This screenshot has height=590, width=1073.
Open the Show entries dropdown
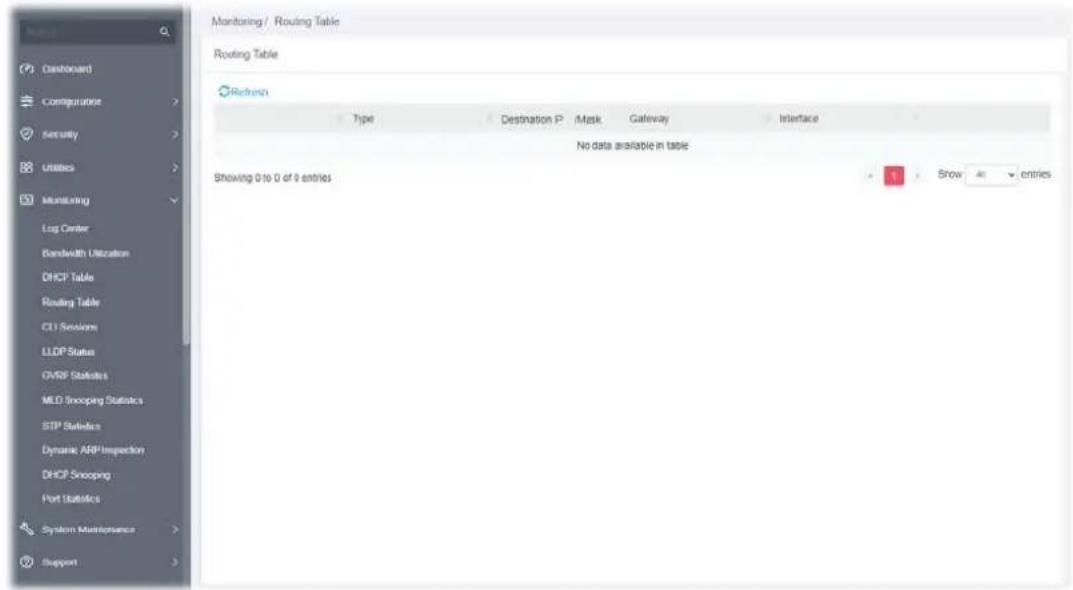coord(992,175)
